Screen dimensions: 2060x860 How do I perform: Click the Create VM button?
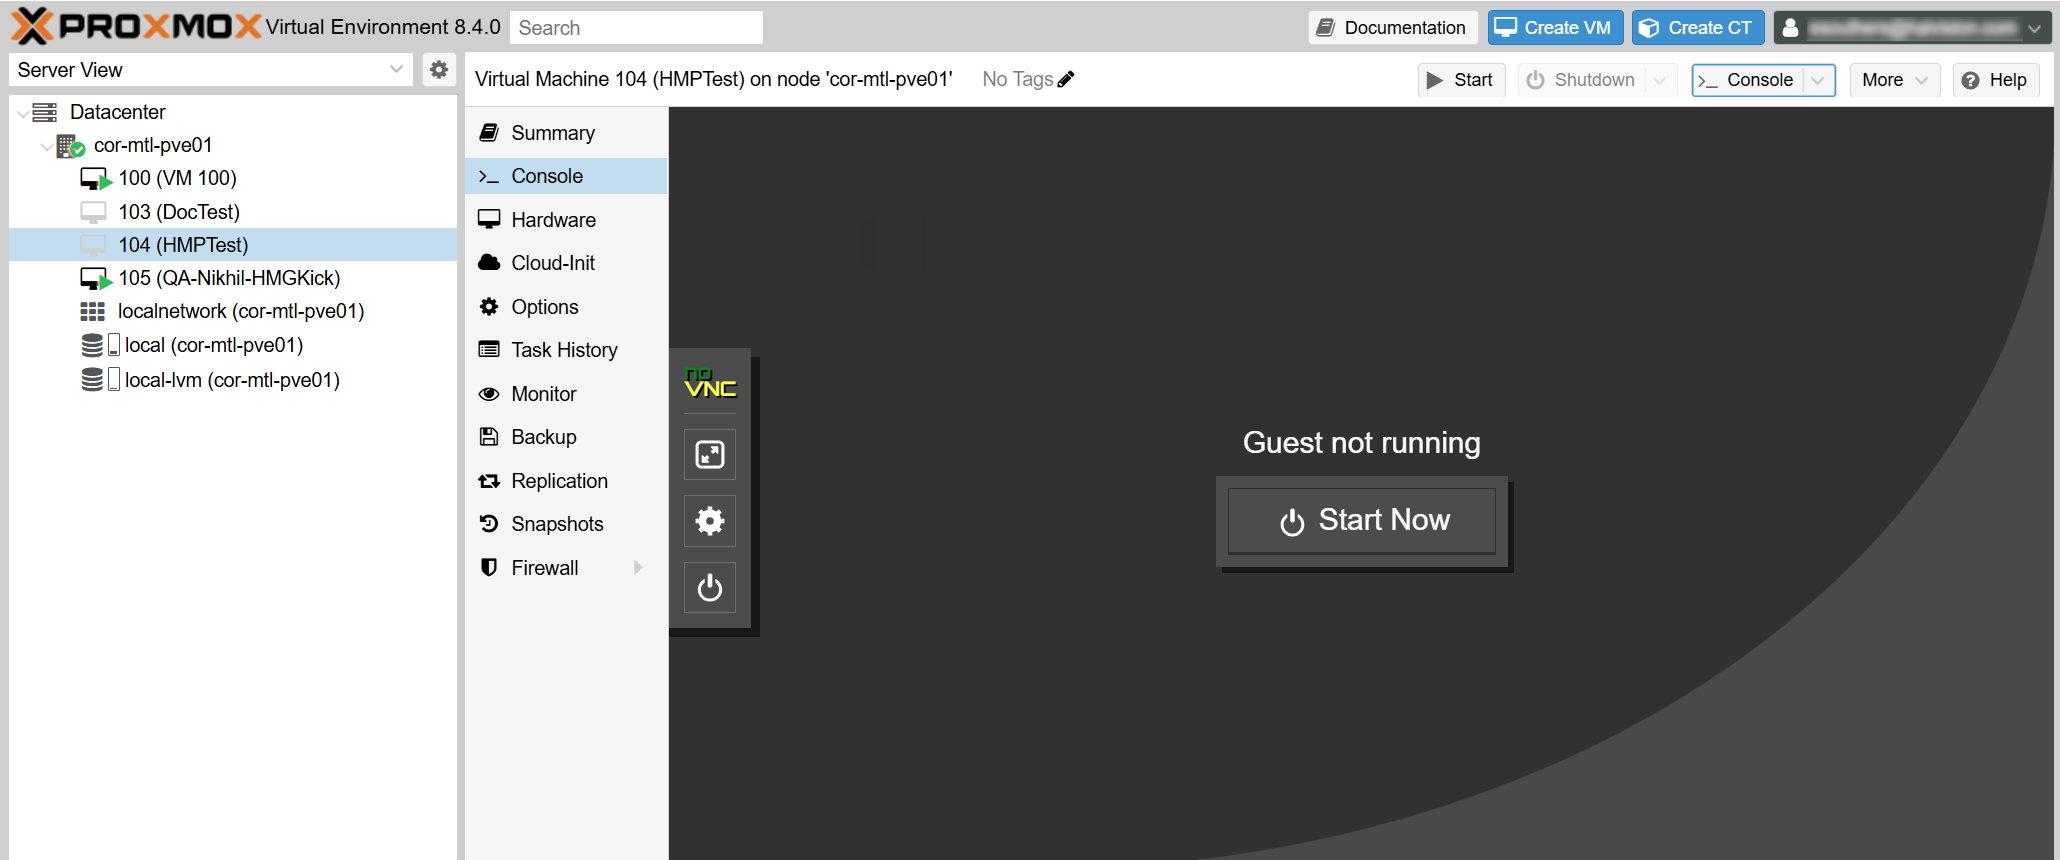(x=1553, y=28)
